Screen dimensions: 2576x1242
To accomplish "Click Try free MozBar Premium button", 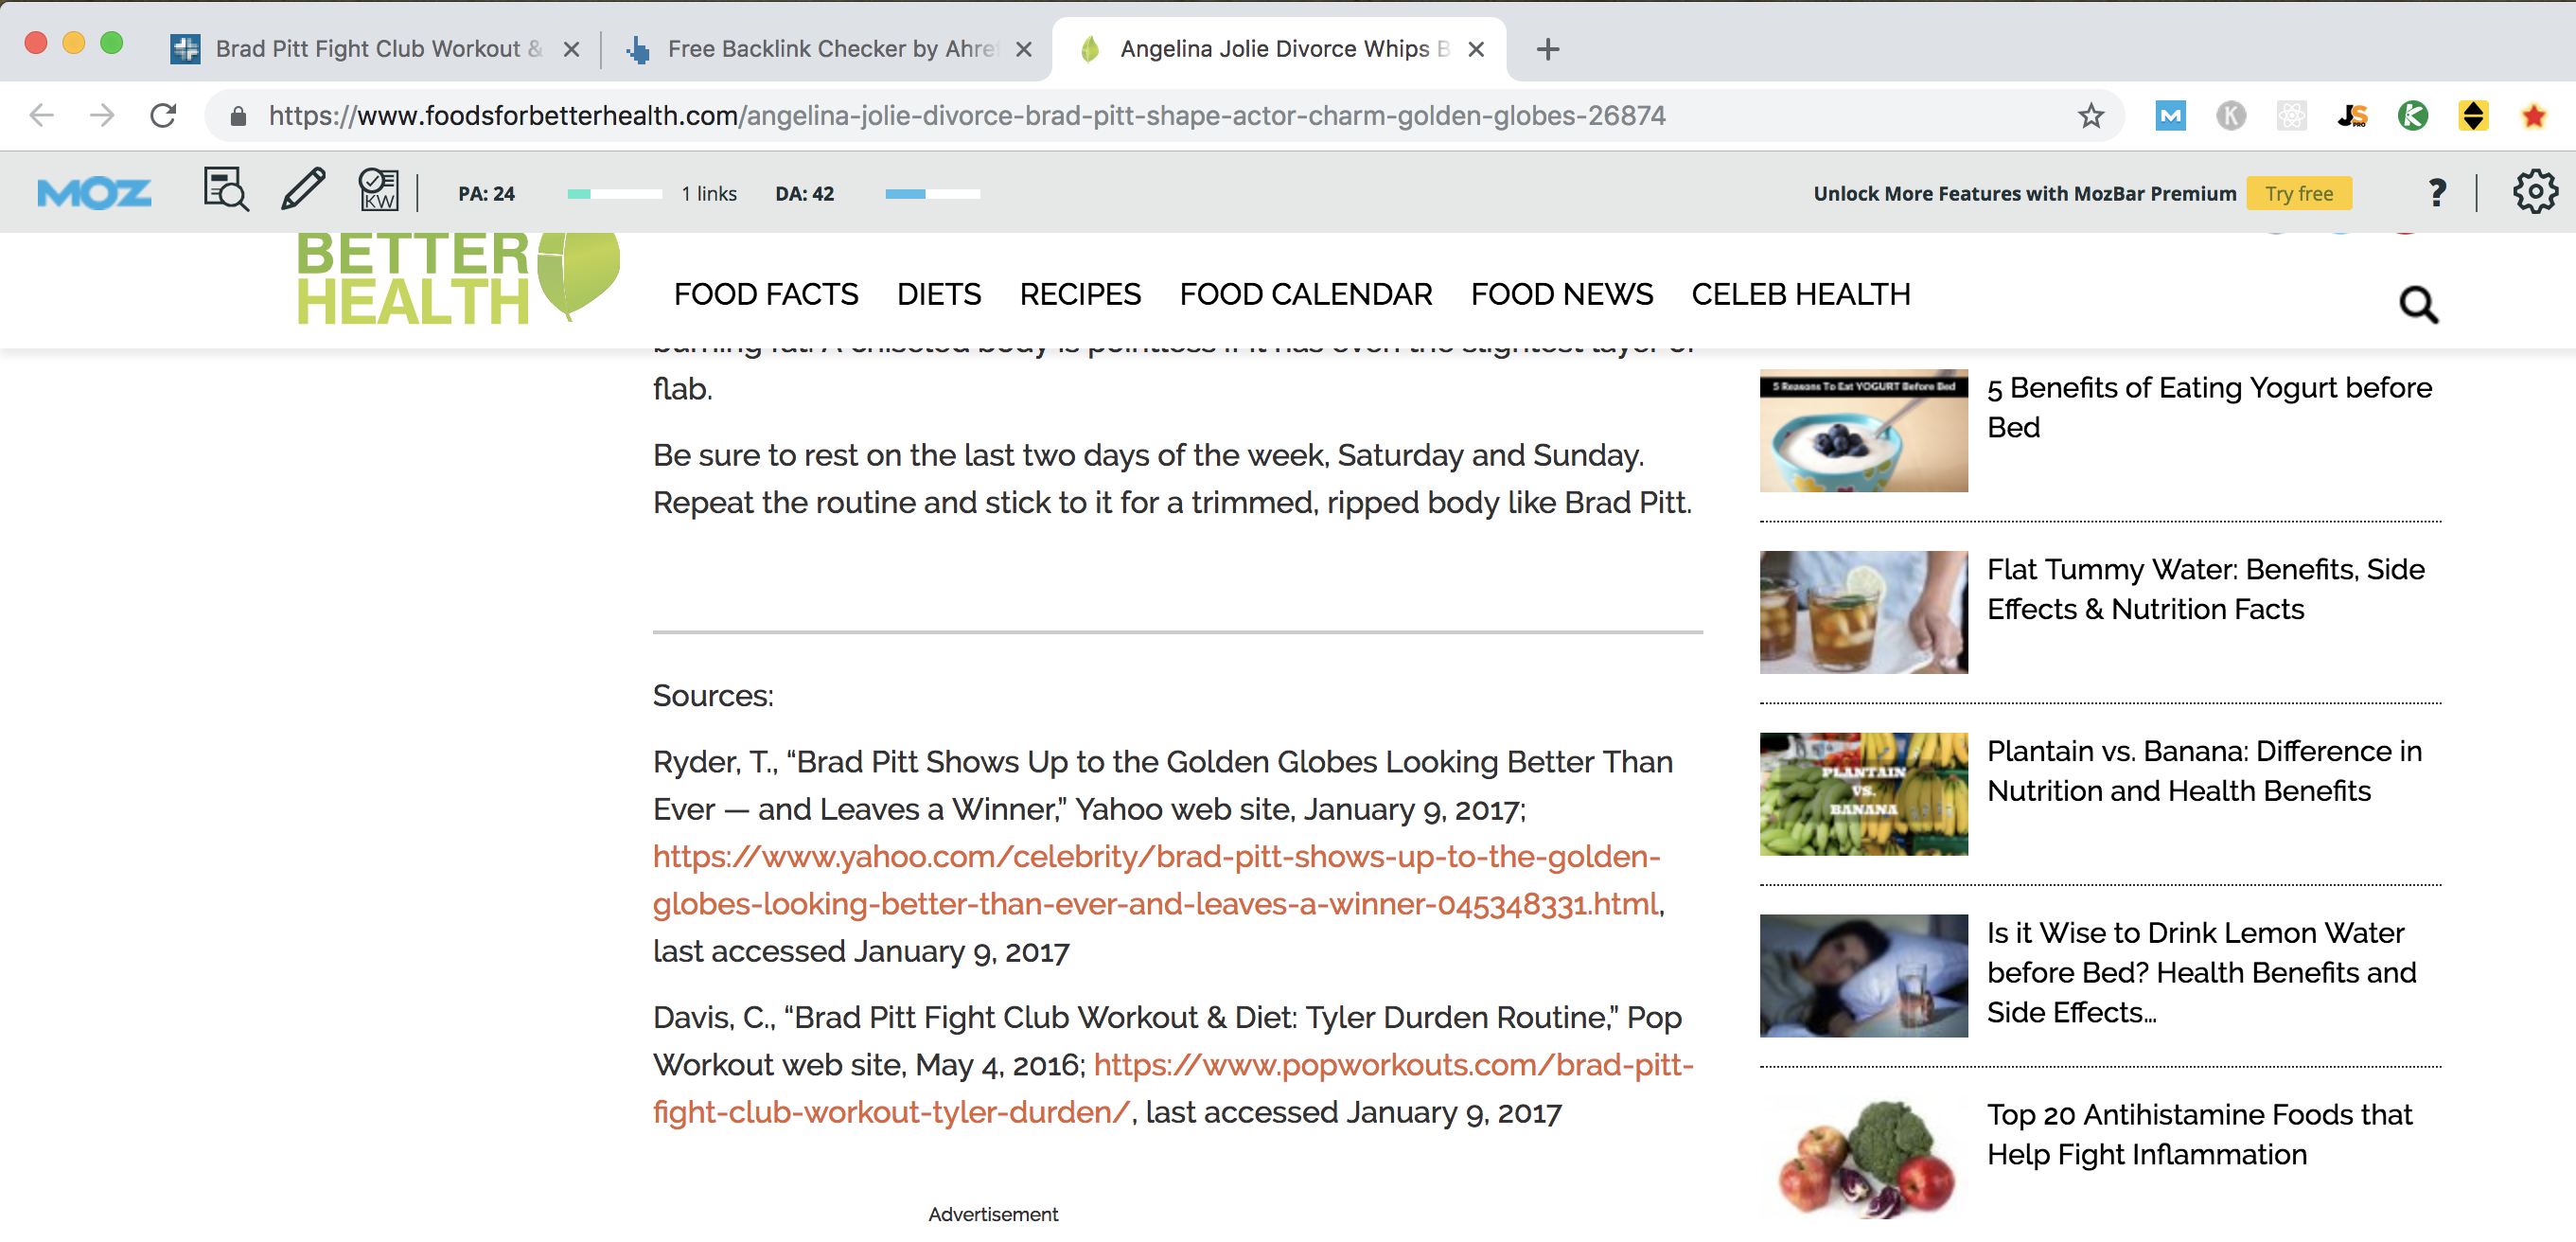I will point(2298,193).
